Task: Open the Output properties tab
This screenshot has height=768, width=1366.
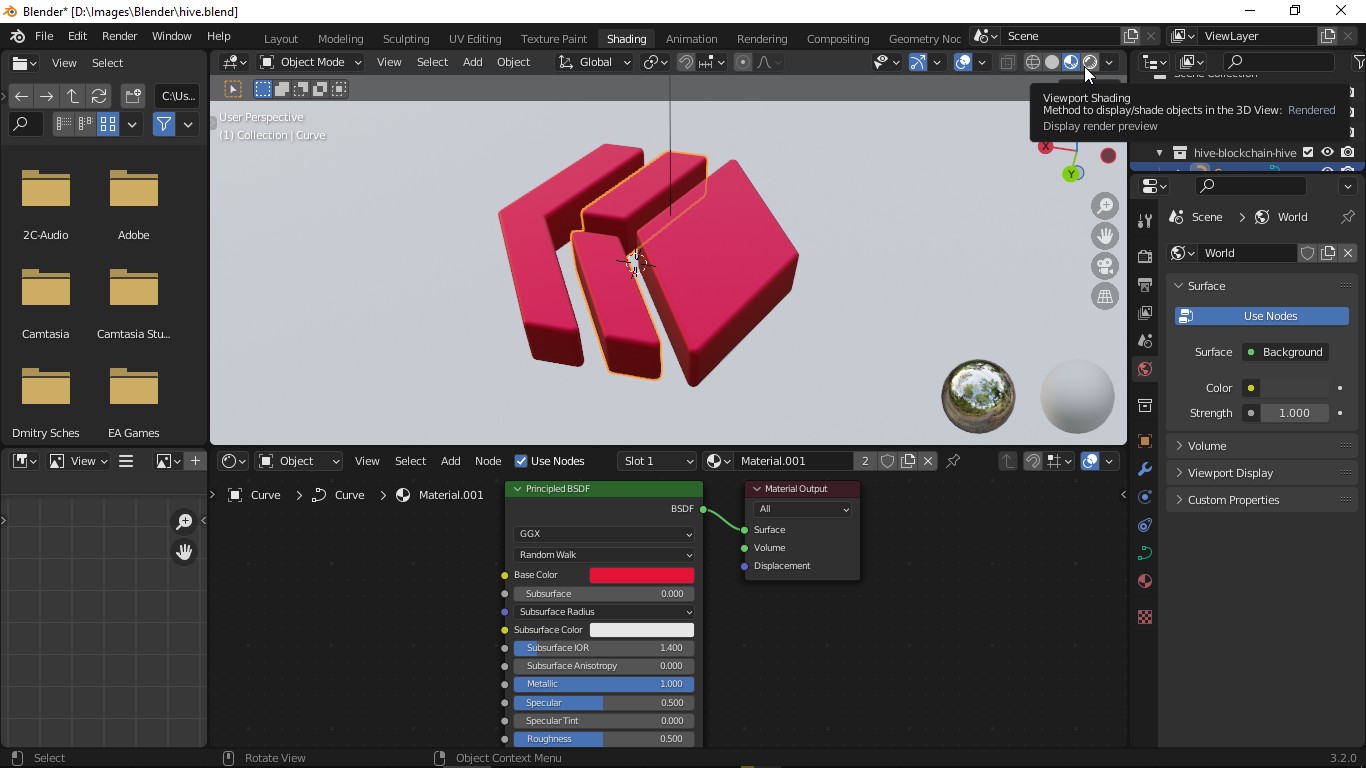Action: coord(1145,285)
